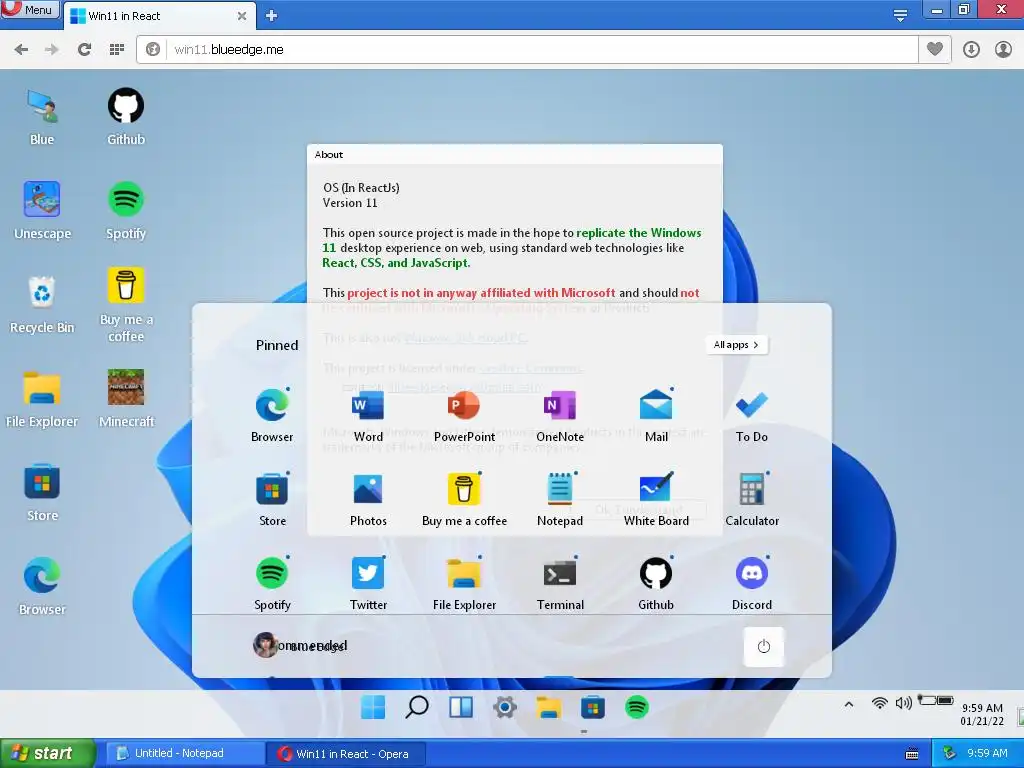Image resolution: width=1024 pixels, height=768 pixels.
Task: Click the power button in Start menu
Action: (x=763, y=647)
